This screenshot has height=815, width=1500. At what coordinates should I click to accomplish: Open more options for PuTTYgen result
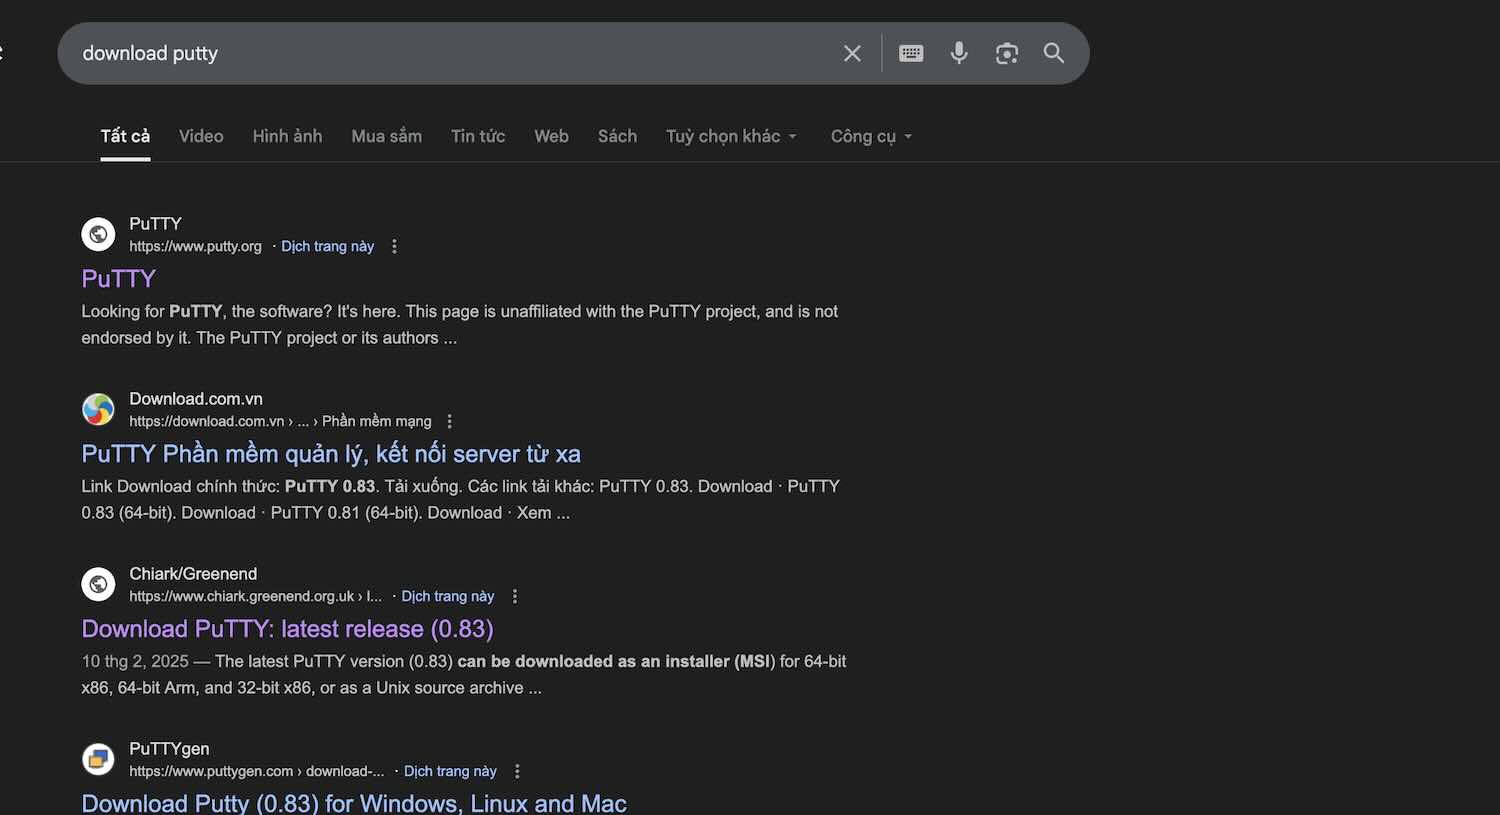pyautogui.click(x=517, y=771)
